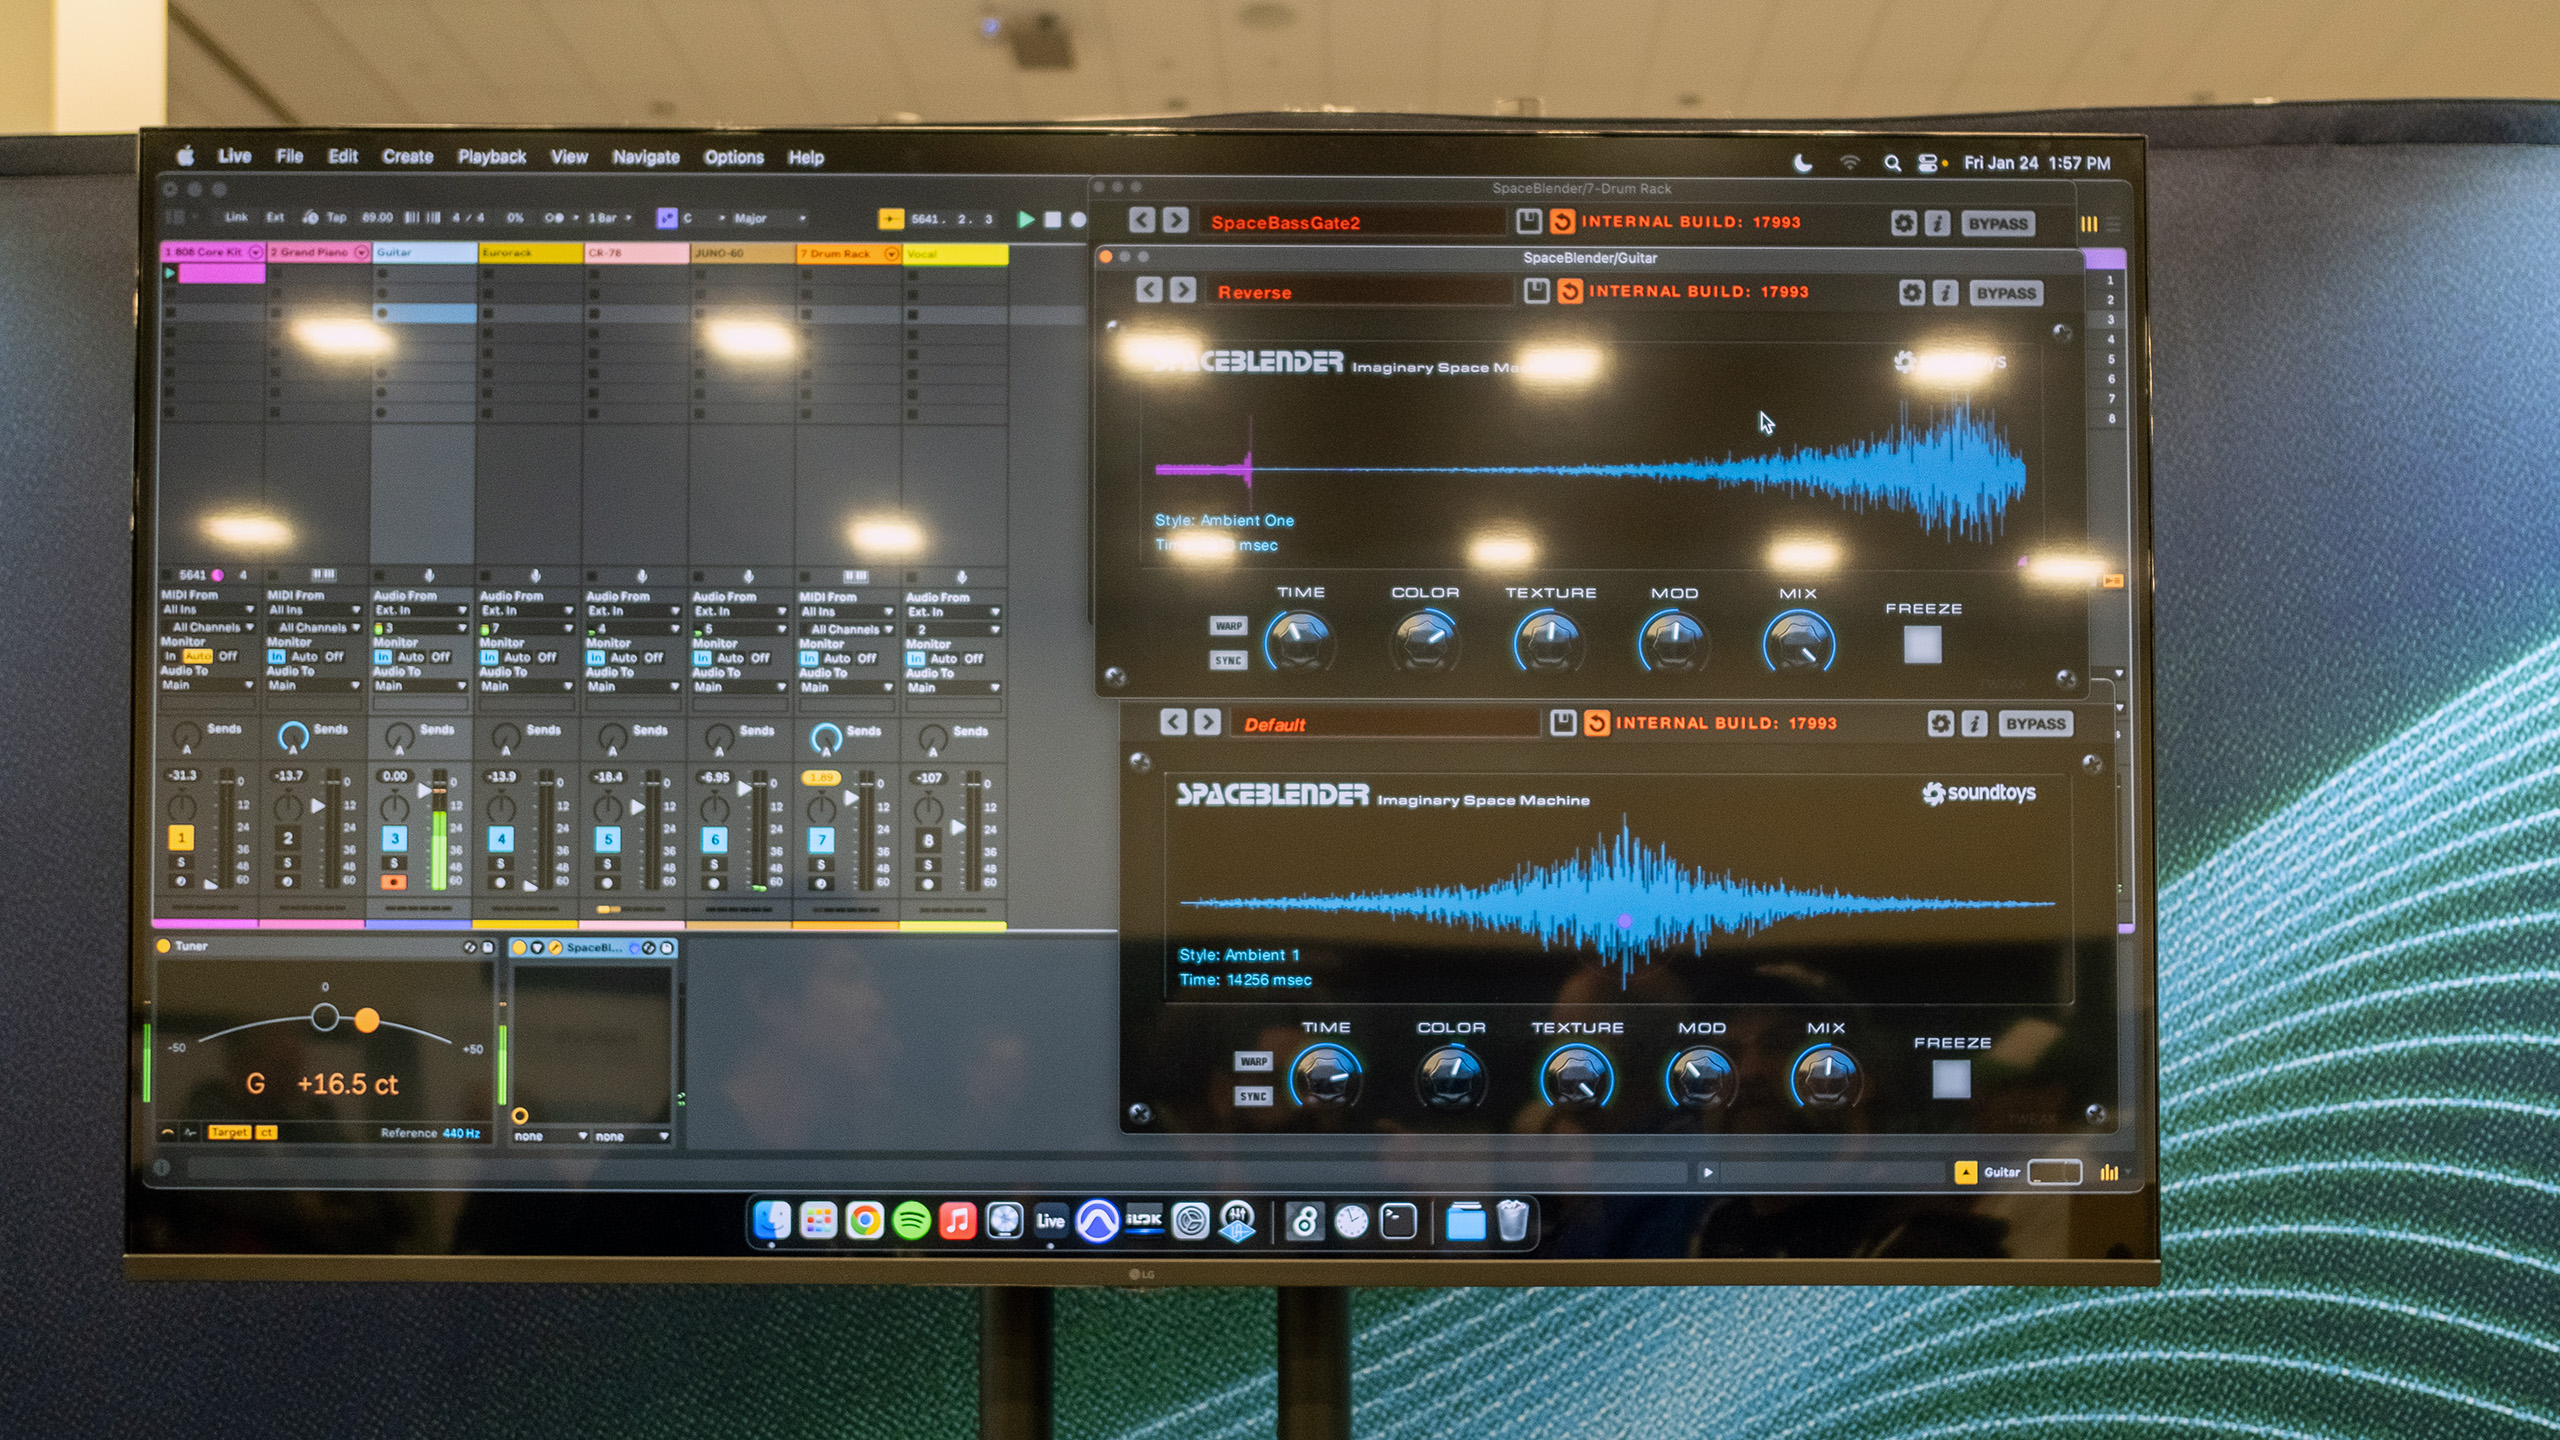Click Target button in Tuner

click(229, 1132)
